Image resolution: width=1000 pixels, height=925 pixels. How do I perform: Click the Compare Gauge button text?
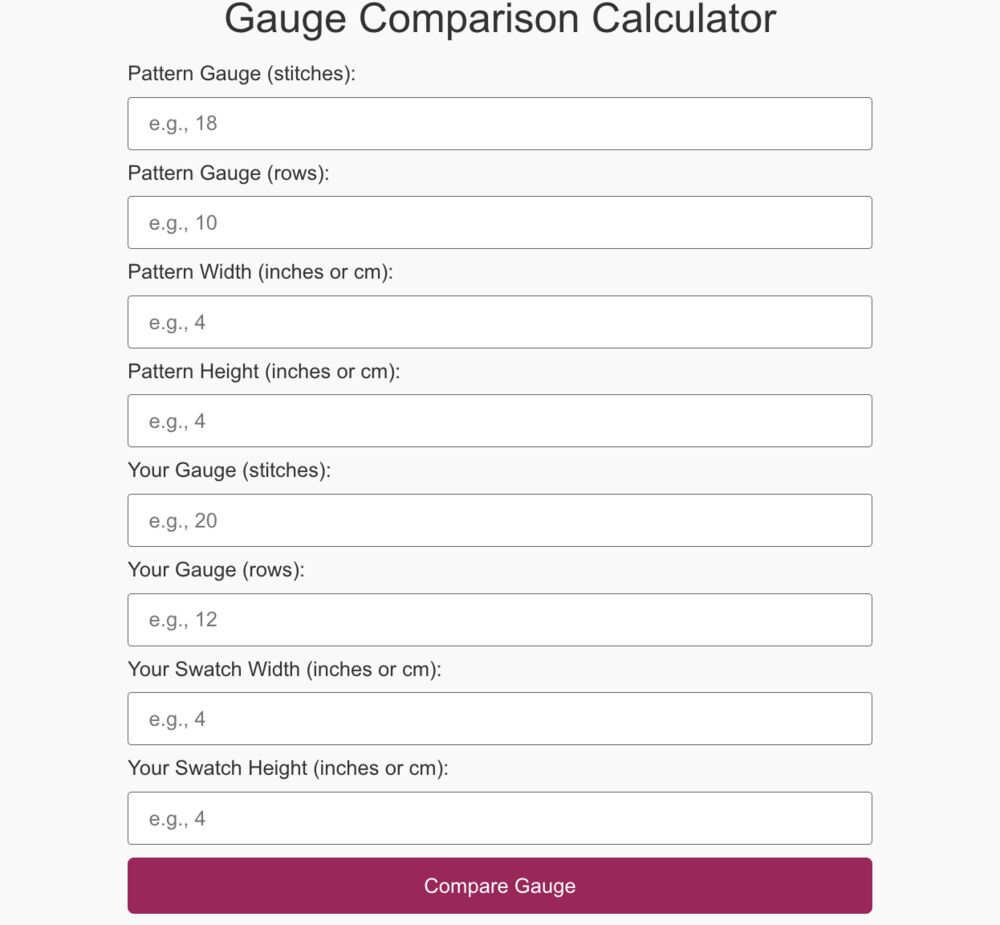[x=500, y=885]
